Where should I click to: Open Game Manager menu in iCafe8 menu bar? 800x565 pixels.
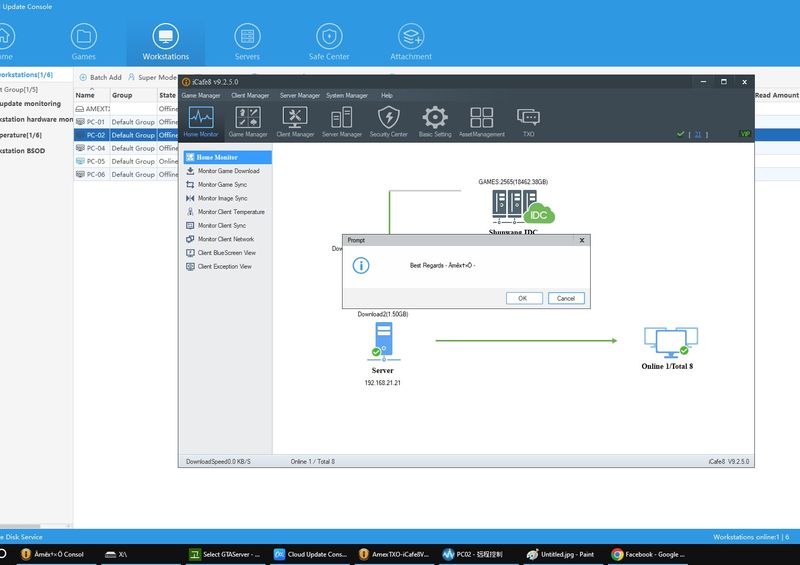[x=201, y=95]
